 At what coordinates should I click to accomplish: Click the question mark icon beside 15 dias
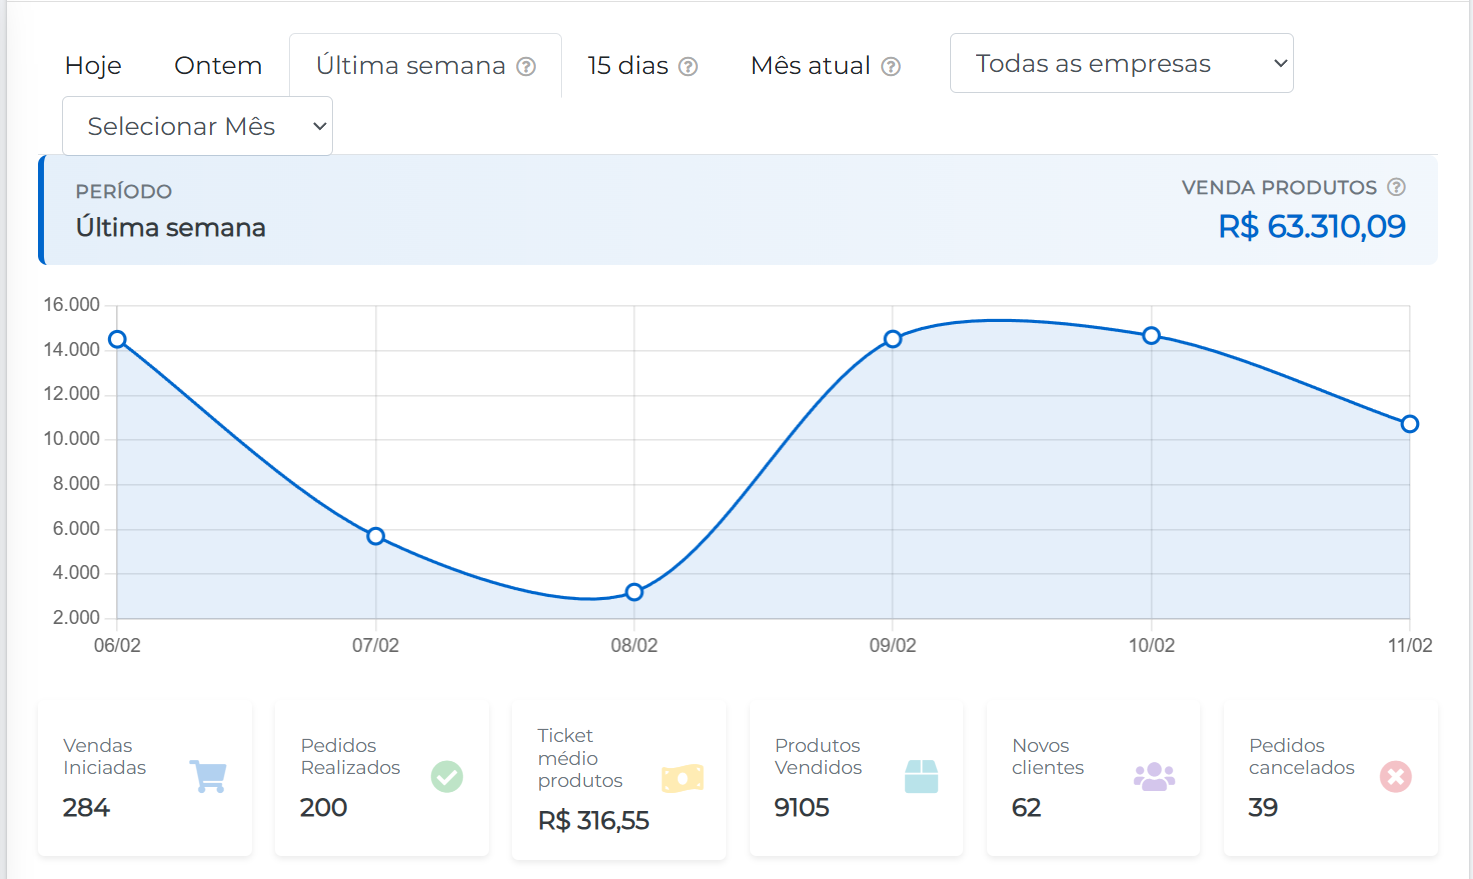pos(688,67)
